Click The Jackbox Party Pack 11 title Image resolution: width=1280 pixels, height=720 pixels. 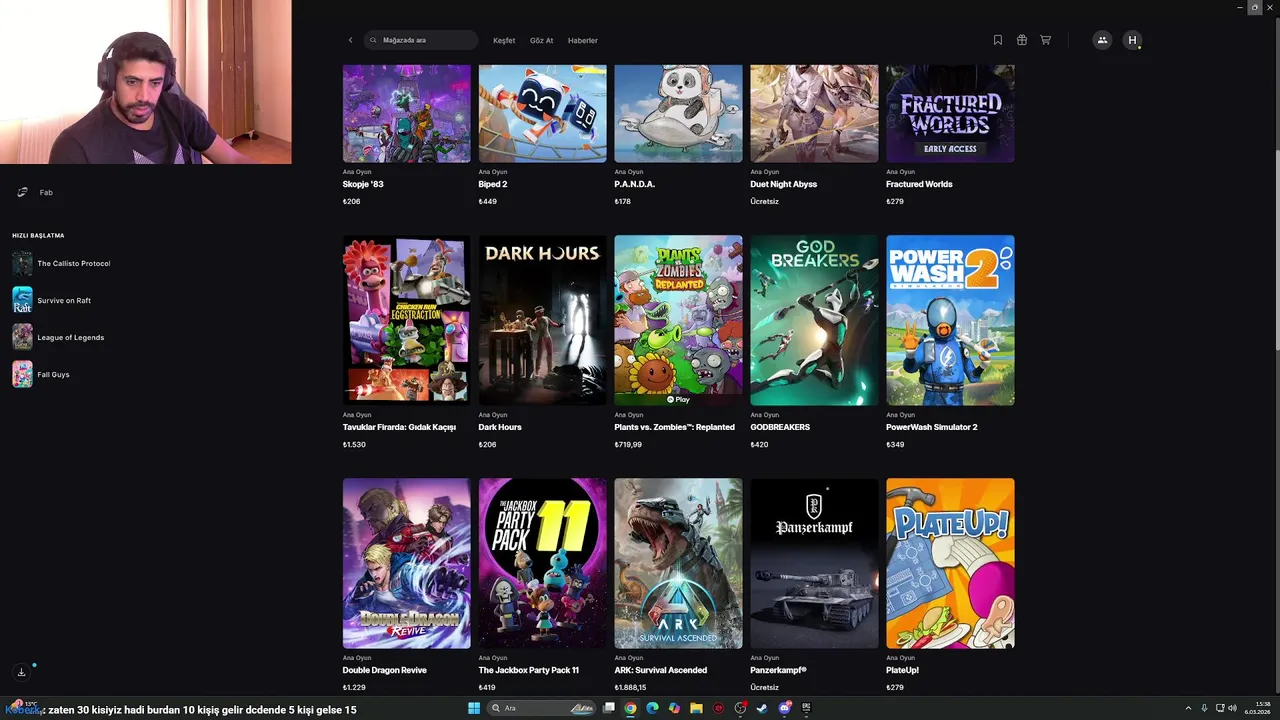coord(529,670)
